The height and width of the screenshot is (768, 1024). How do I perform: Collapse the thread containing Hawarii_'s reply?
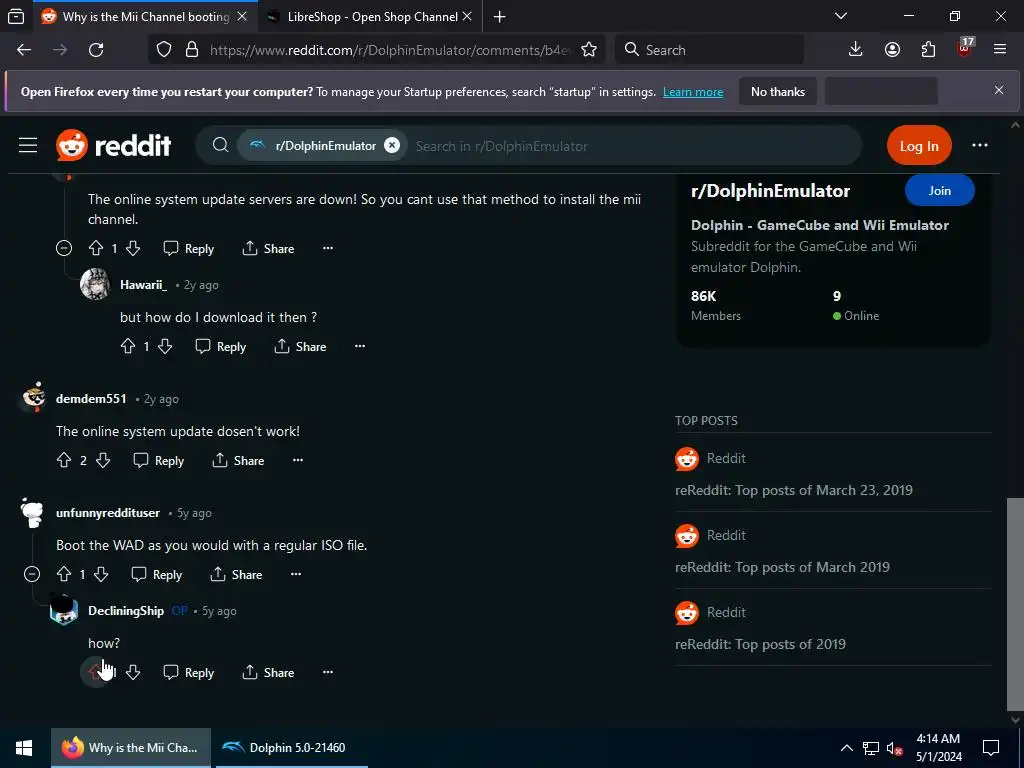pos(63,248)
